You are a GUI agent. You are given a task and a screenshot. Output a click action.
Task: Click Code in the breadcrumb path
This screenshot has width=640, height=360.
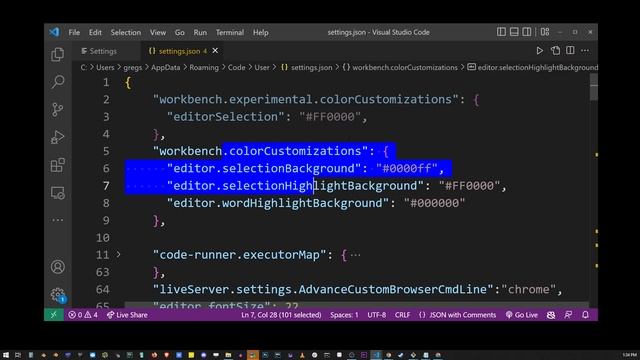pyautogui.click(x=236, y=67)
